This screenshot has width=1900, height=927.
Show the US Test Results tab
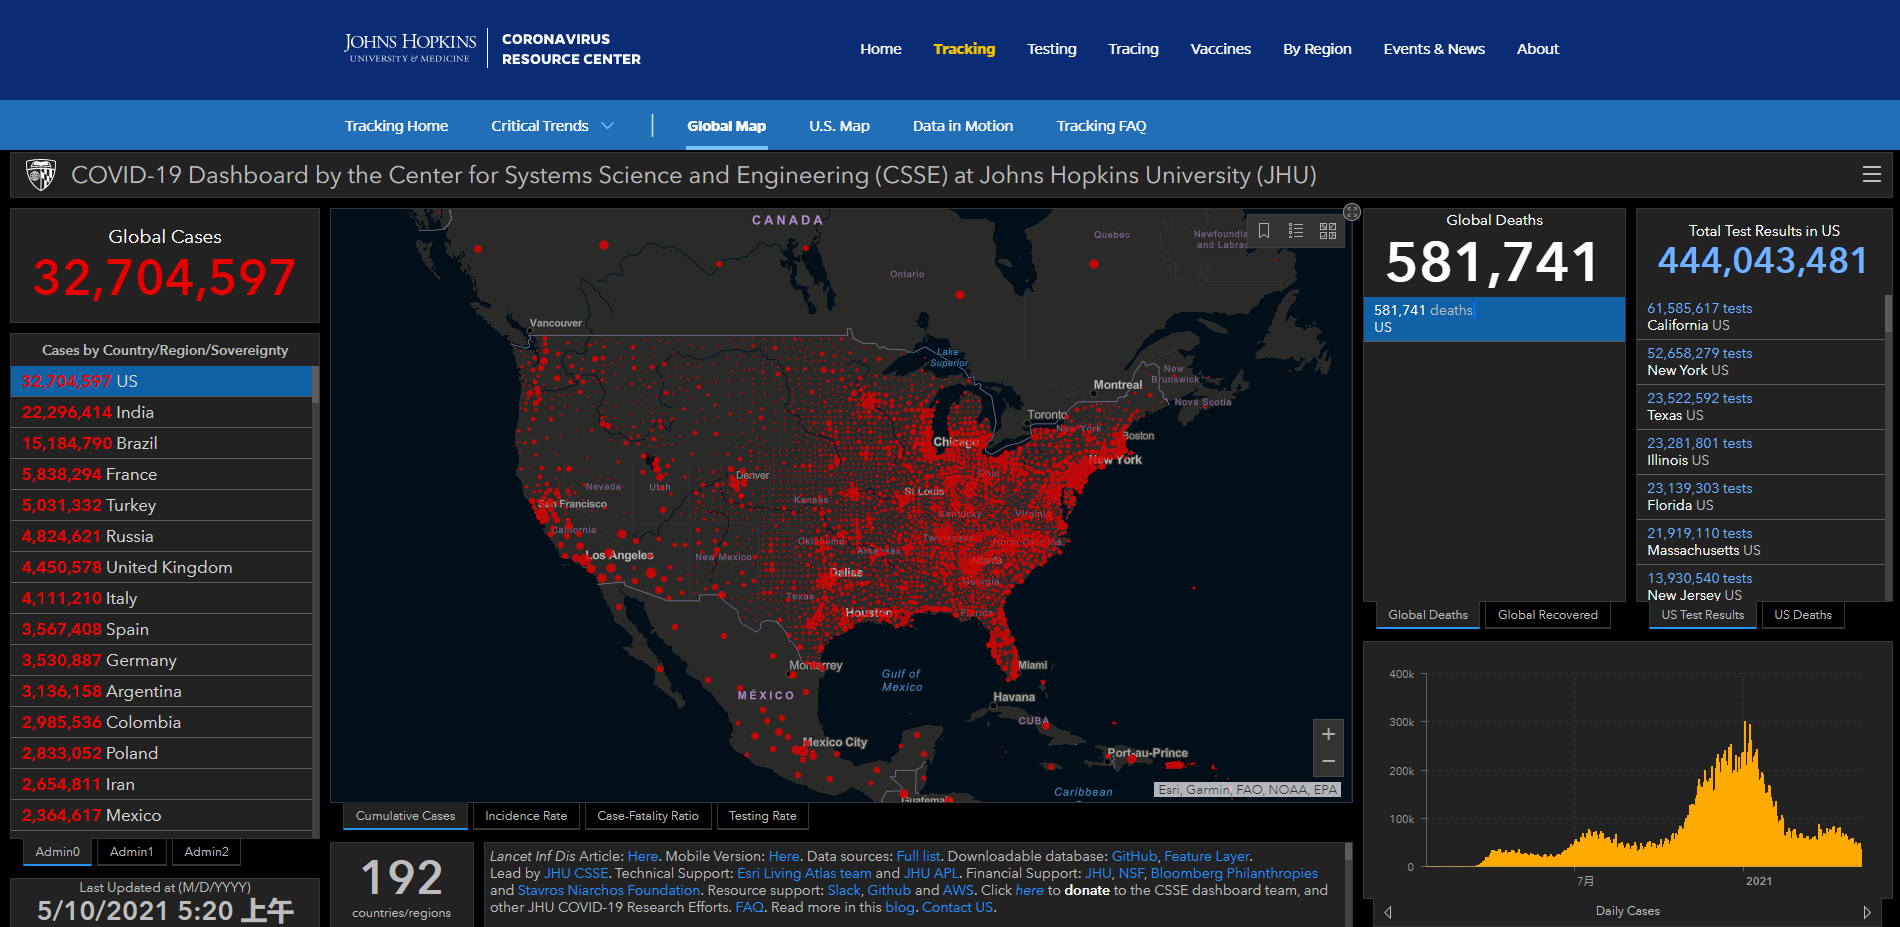tap(1702, 615)
